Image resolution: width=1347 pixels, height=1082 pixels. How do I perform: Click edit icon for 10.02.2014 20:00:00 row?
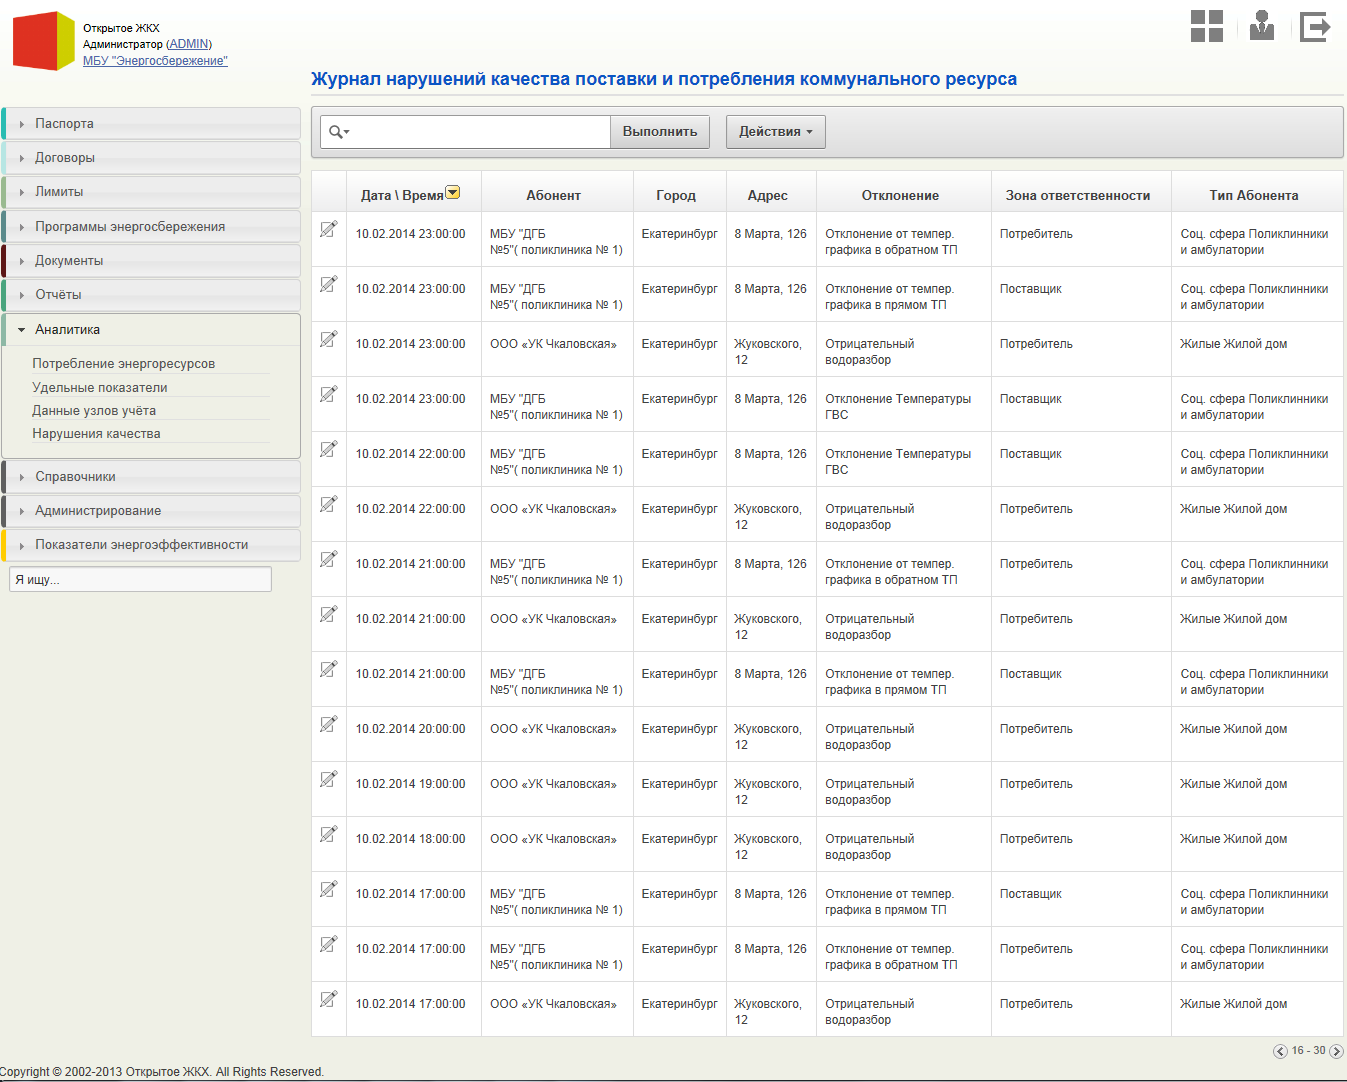tap(328, 725)
